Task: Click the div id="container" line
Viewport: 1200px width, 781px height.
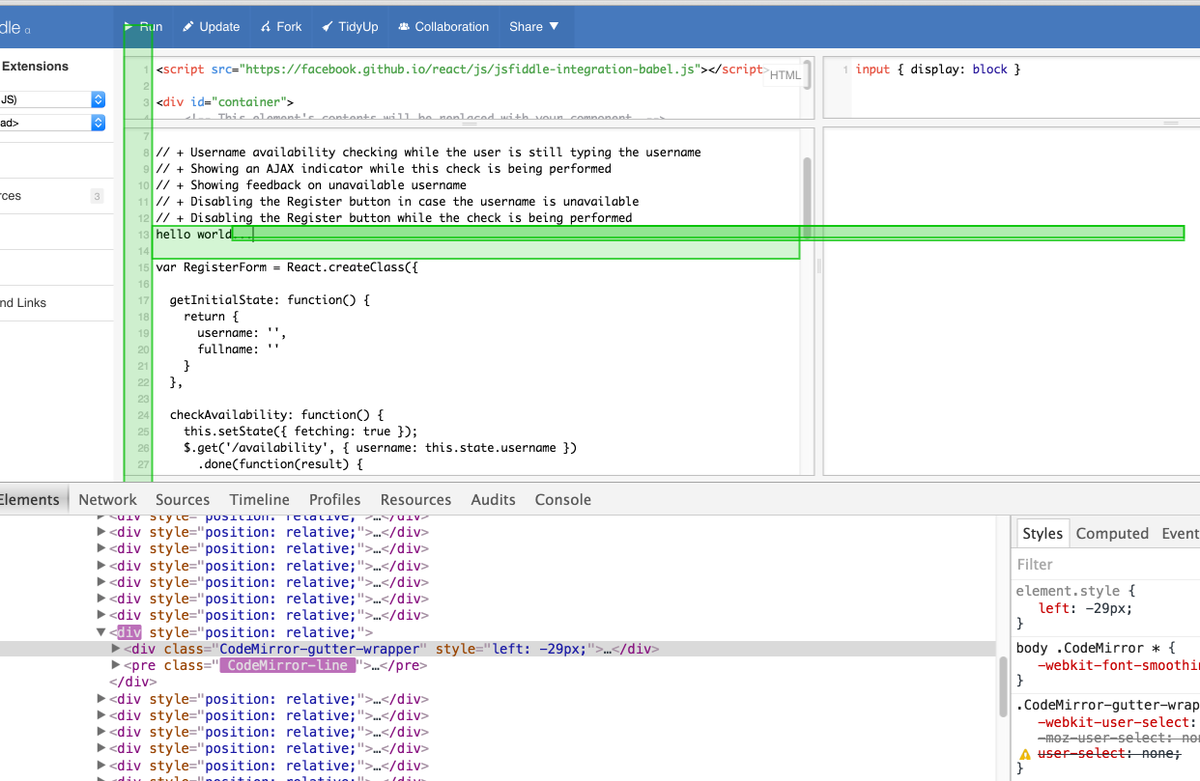Action: 224,102
